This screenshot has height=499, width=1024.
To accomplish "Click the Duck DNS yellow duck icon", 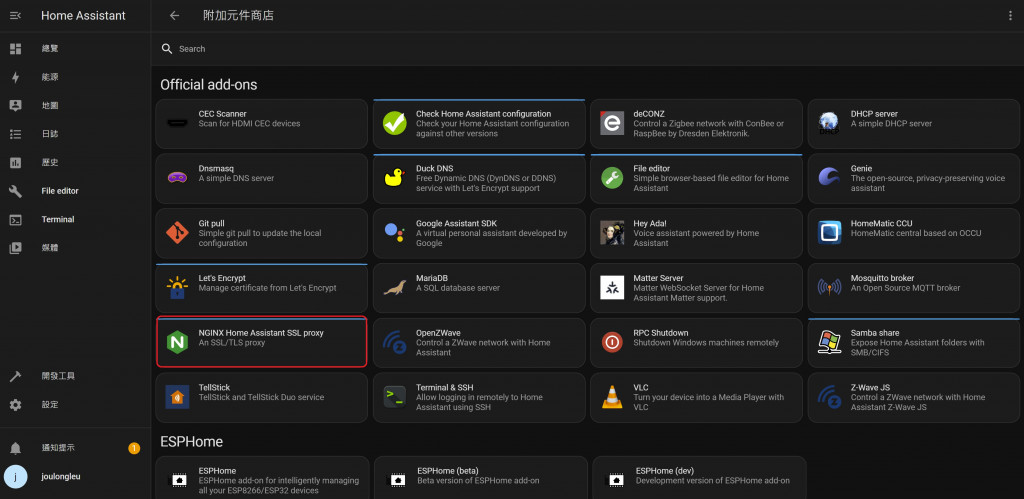I will 394,178.
